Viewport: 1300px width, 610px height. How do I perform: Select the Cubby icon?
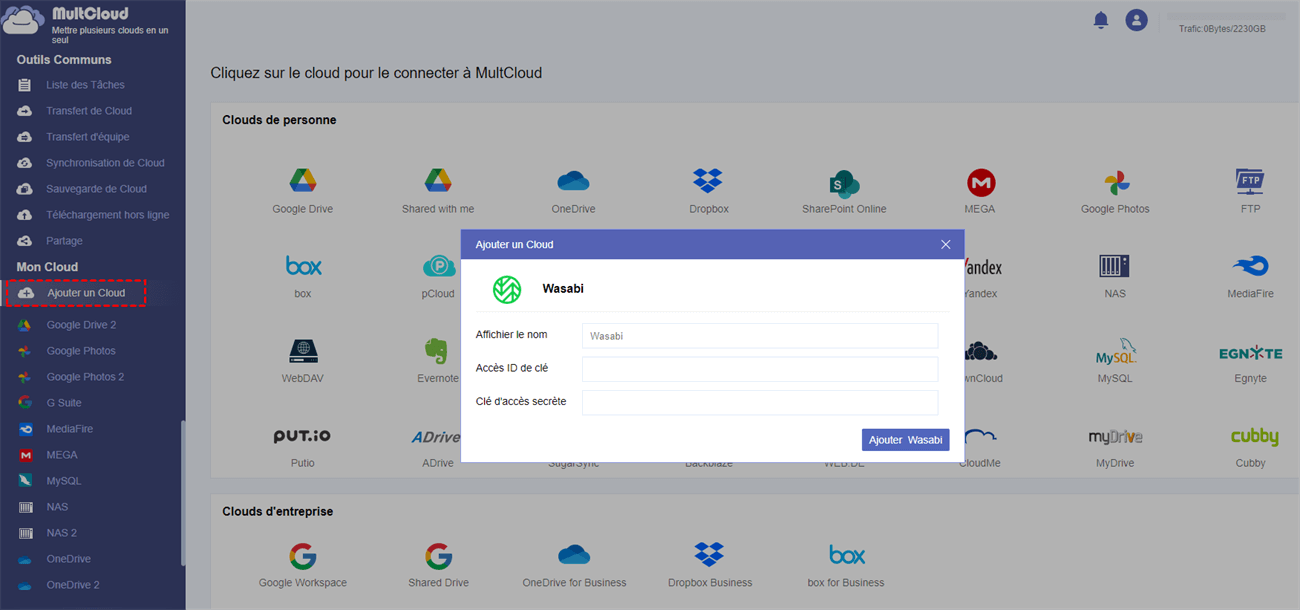tap(1254, 437)
